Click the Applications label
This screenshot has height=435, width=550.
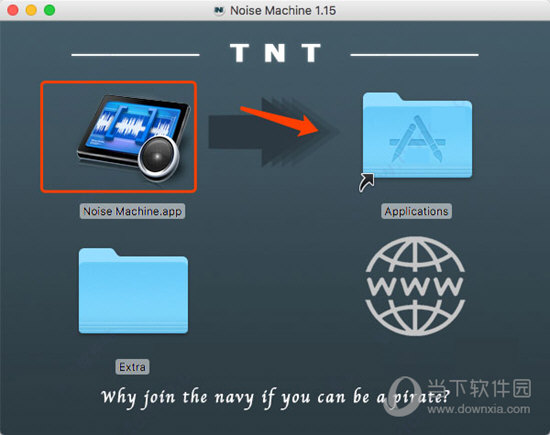coord(416,211)
